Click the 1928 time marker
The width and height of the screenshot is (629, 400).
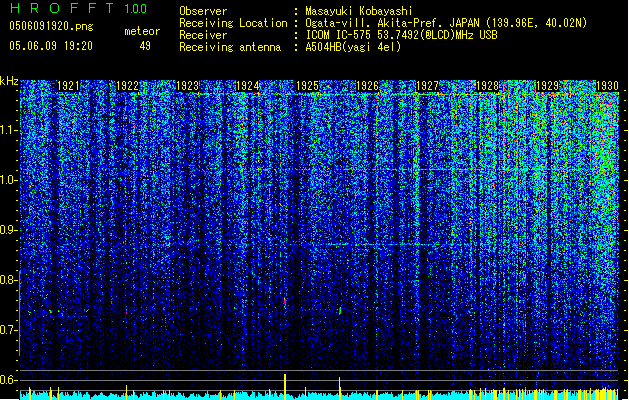click(487, 86)
